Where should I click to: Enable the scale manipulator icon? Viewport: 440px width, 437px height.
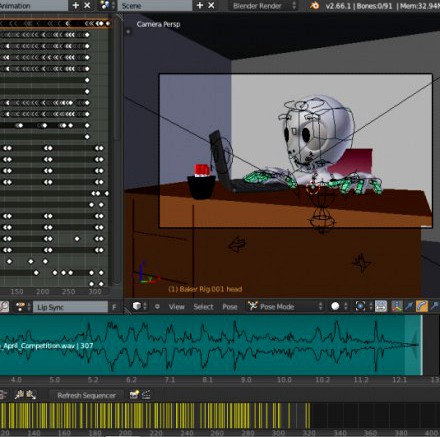pyautogui.click(x=434, y=306)
